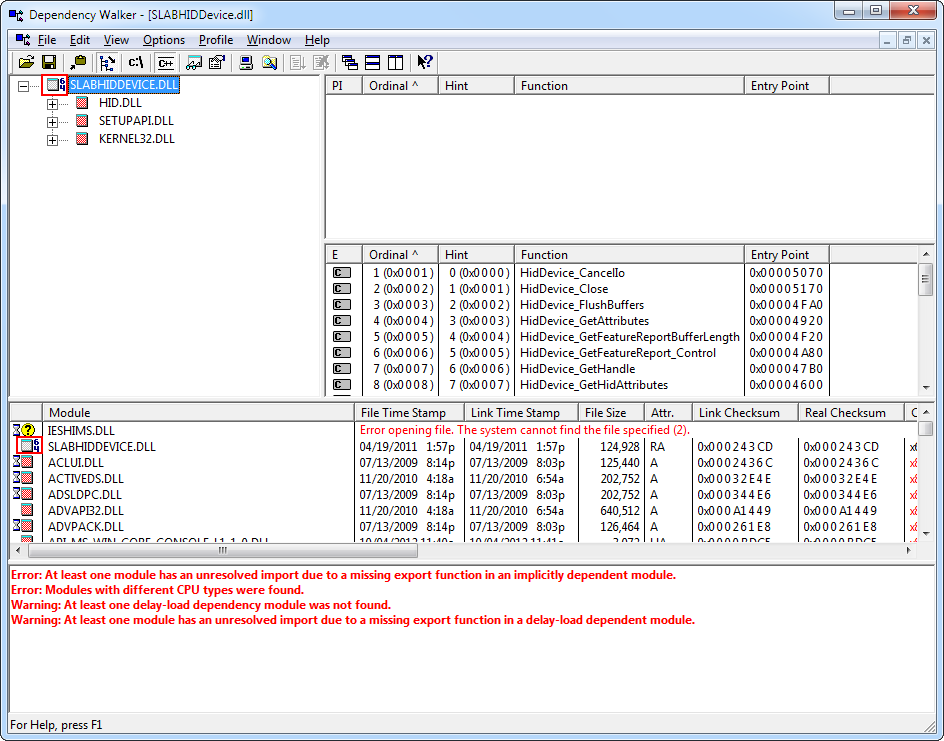
Task: Save the current Dependency Walker session
Action: pyautogui.click(x=49, y=62)
